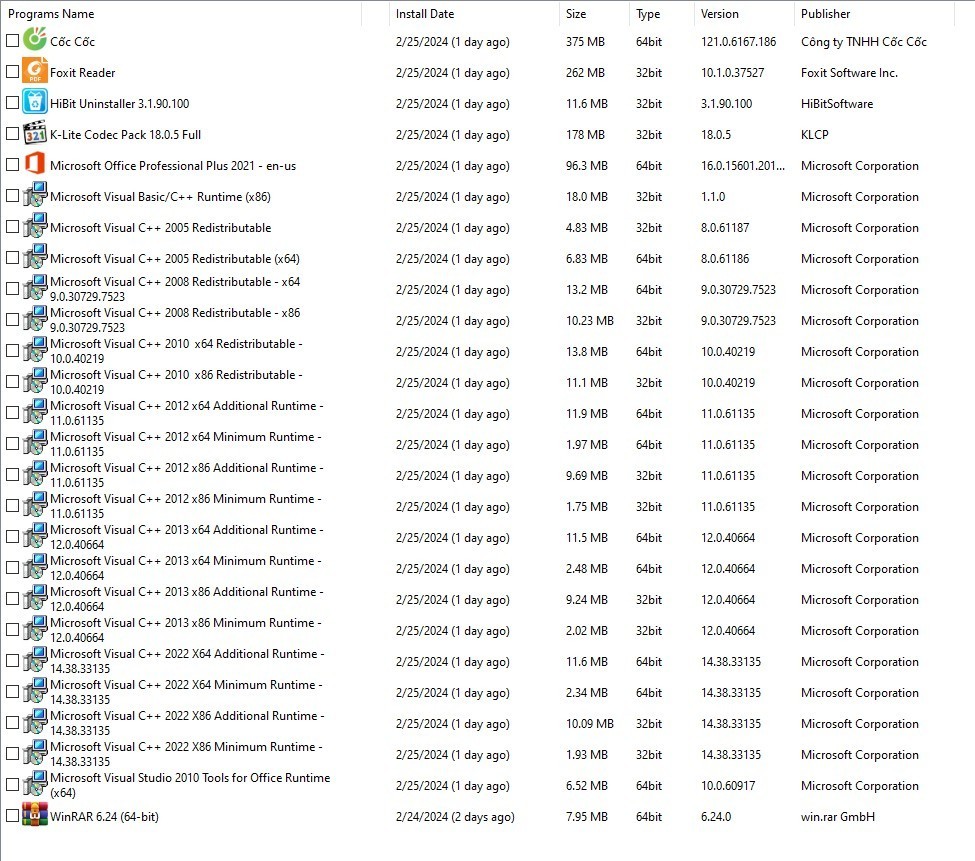Click the Microsoft Visual Basic/C++ Runtime icon

pyautogui.click(x=35, y=196)
